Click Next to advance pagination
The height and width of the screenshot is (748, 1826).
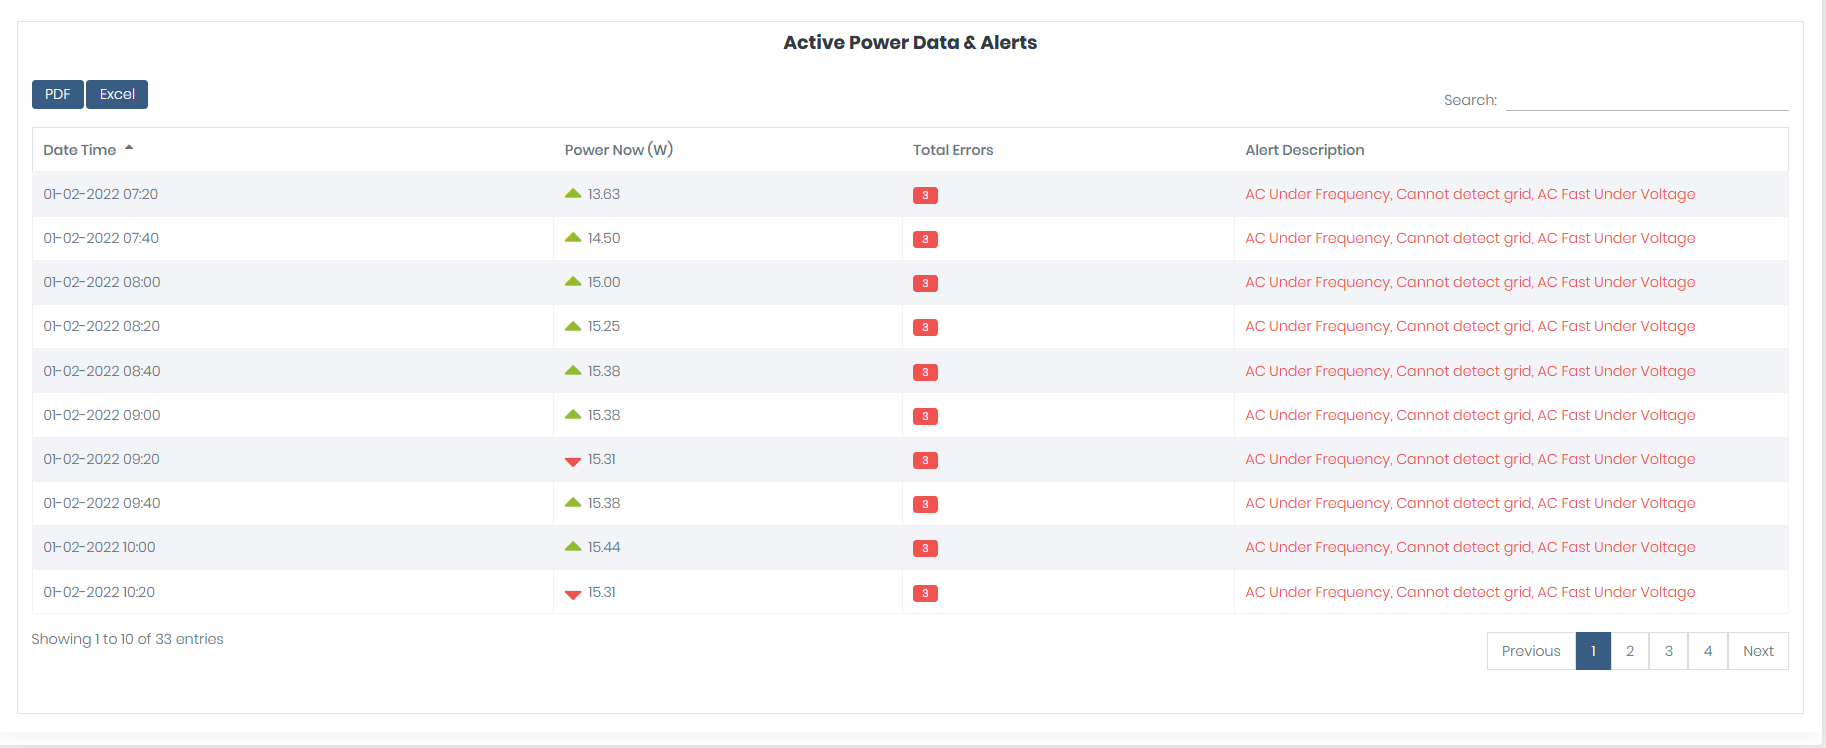pyautogui.click(x=1757, y=651)
